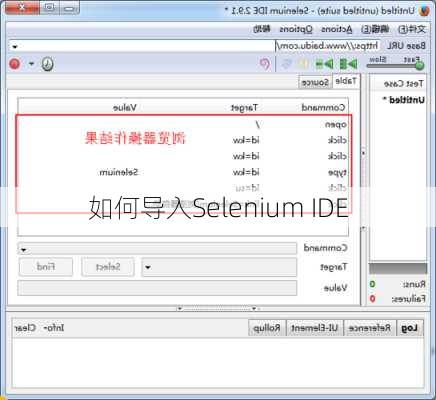Click the Command column header
The width and height of the screenshot is (436, 400).
tap(323, 107)
